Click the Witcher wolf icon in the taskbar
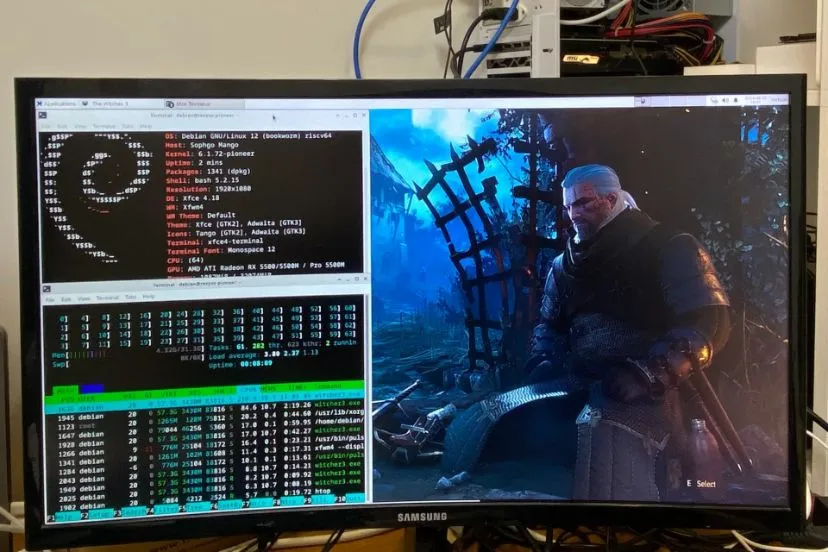 (x=85, y=104)
